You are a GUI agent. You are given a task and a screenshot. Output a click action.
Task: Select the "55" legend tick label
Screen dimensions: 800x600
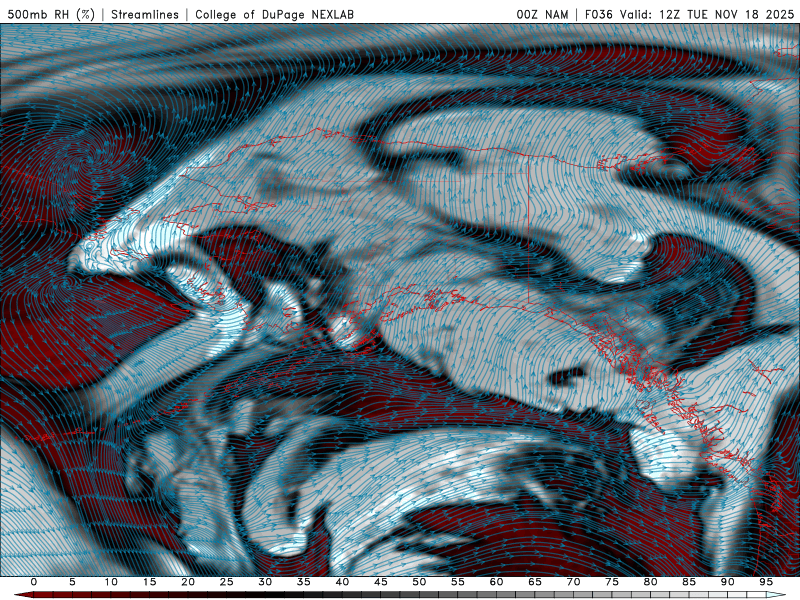tap(458, 582)
